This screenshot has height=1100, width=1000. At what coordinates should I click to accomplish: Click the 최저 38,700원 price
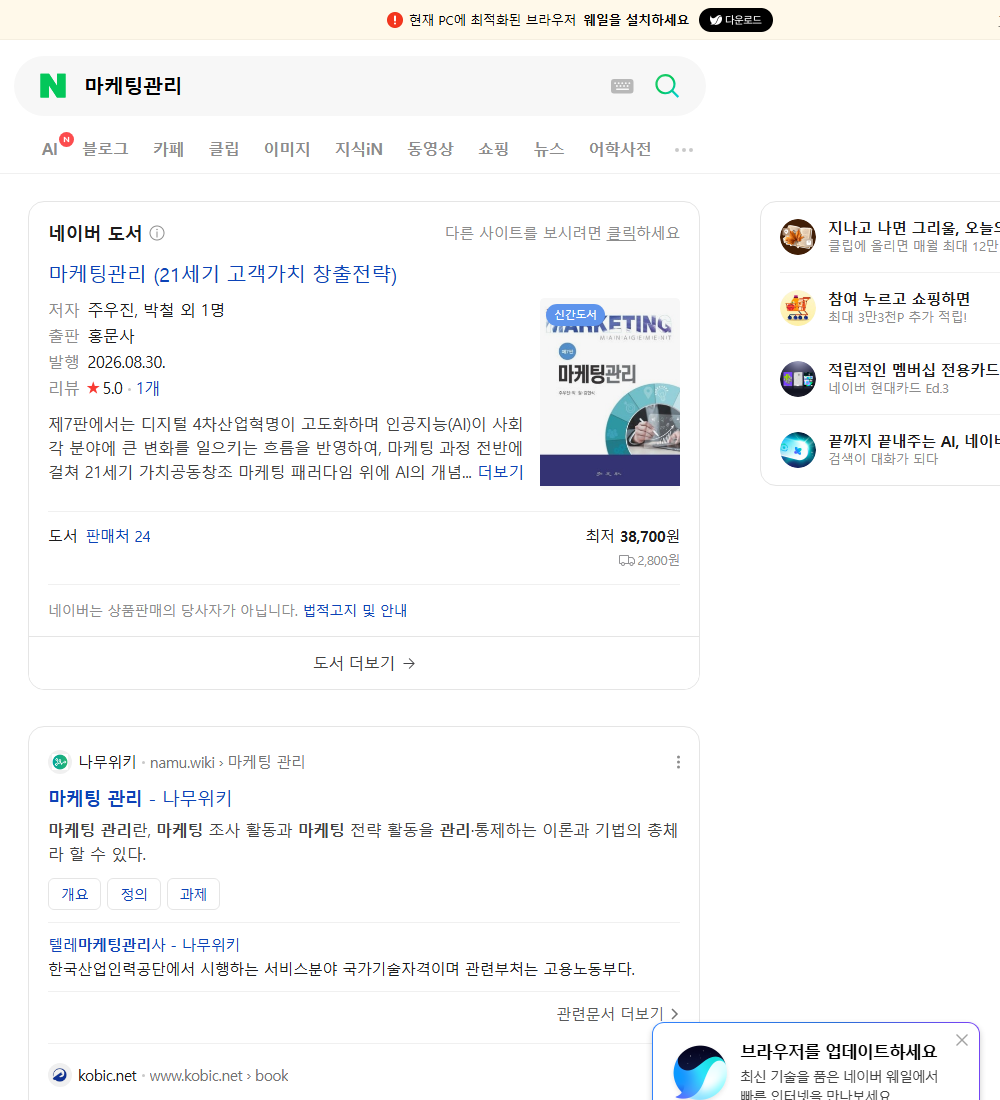tap(632, 536)
